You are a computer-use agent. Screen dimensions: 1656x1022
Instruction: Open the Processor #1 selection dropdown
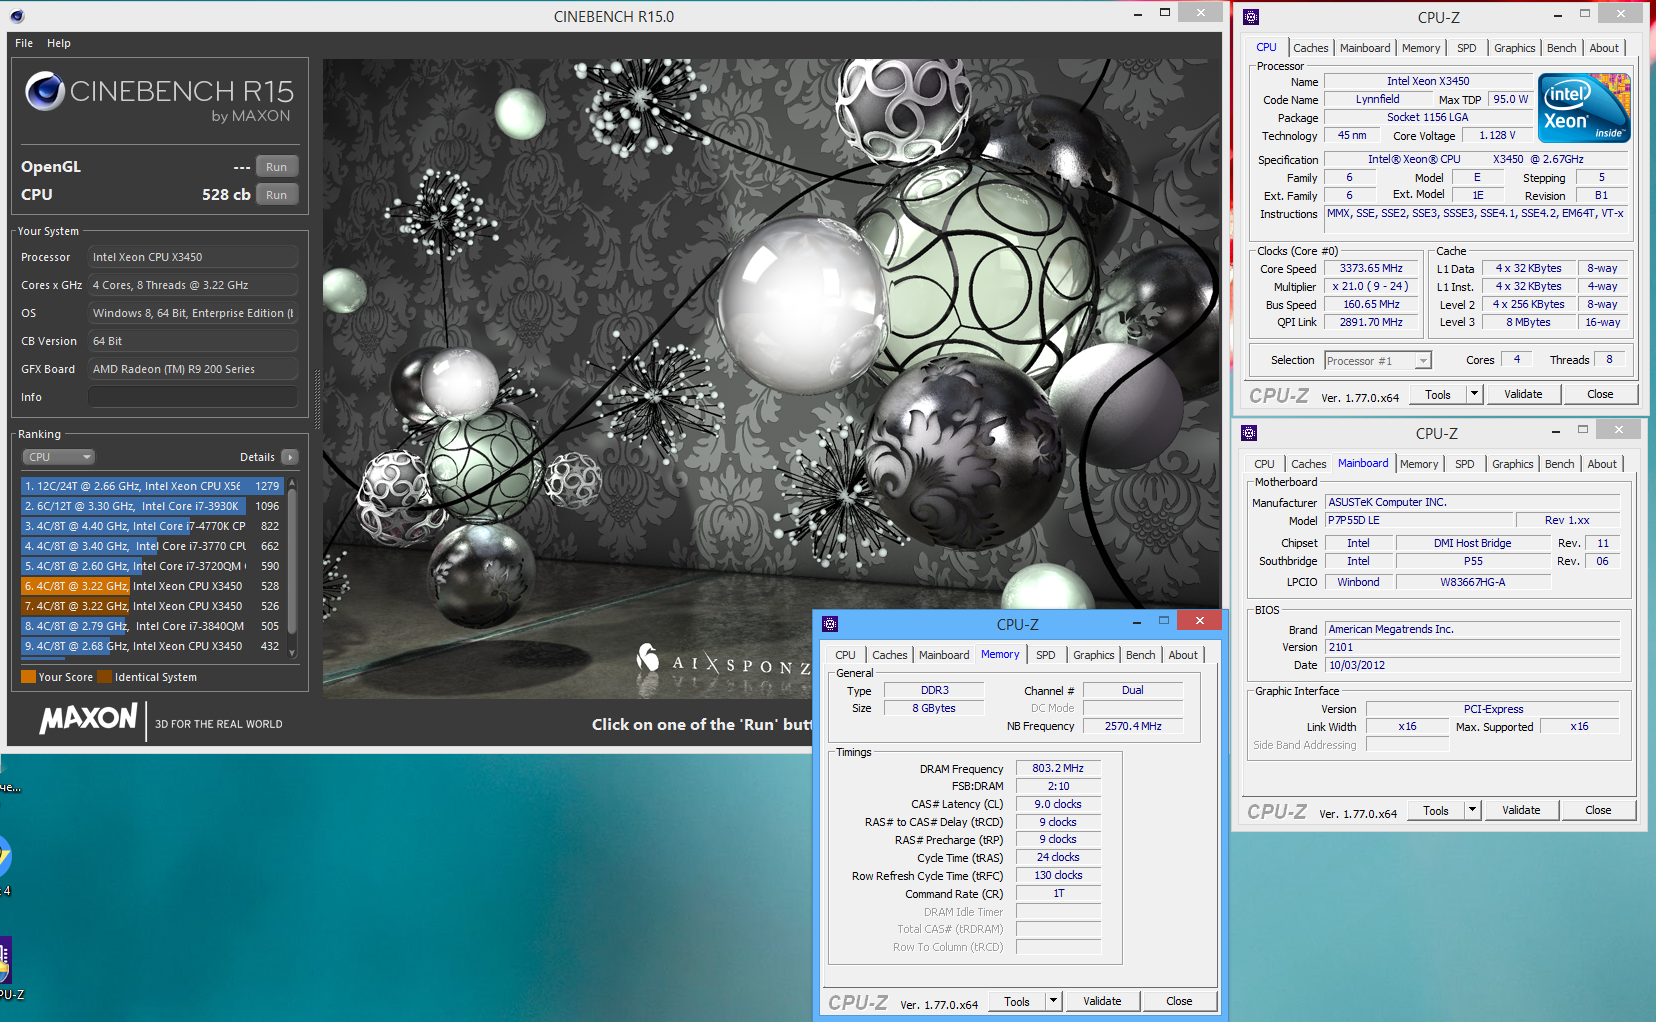tap(1378, 361)
